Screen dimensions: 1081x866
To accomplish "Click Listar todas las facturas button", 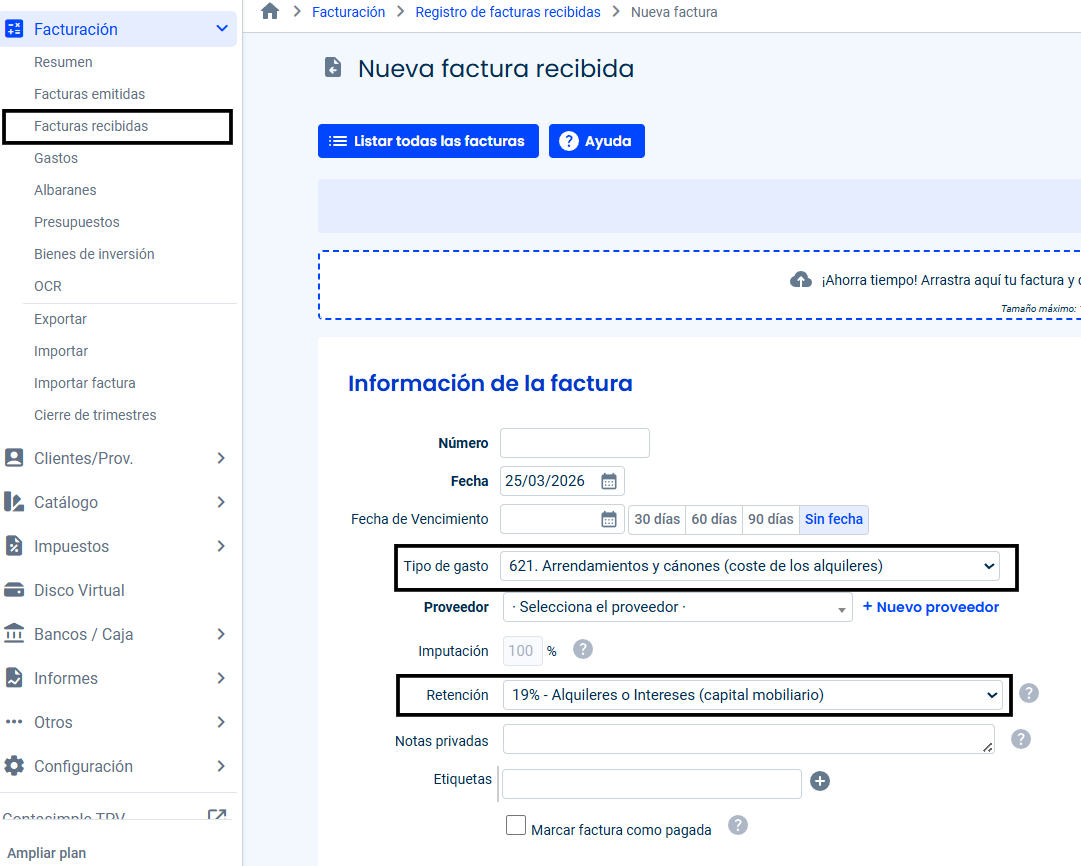I will point(428,141).
